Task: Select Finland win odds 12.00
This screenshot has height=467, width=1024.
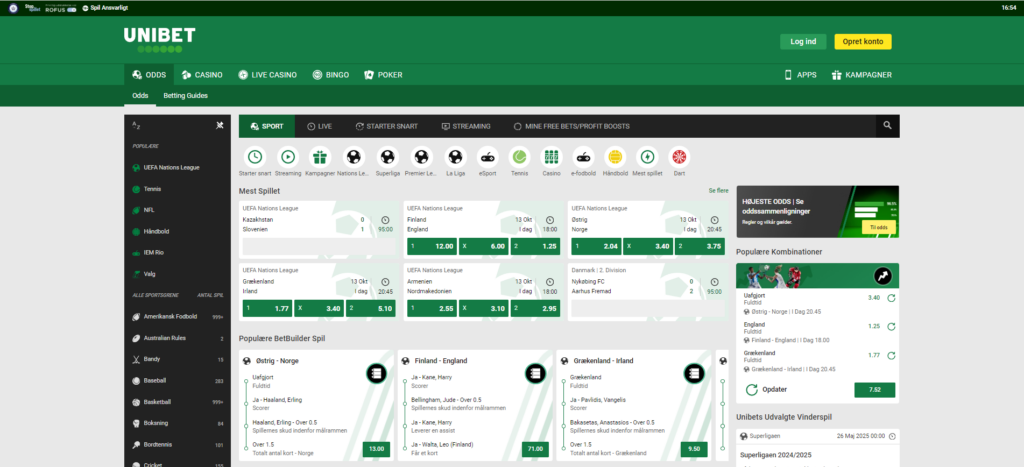Action: pyautogui.click(x=430, y=246)
